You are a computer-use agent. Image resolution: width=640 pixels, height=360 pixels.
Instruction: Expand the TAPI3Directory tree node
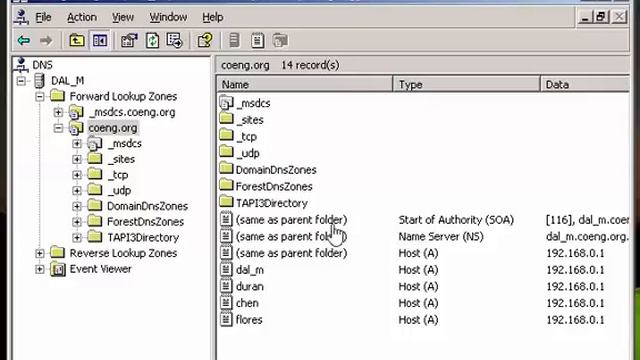click(x=77, y=238)
